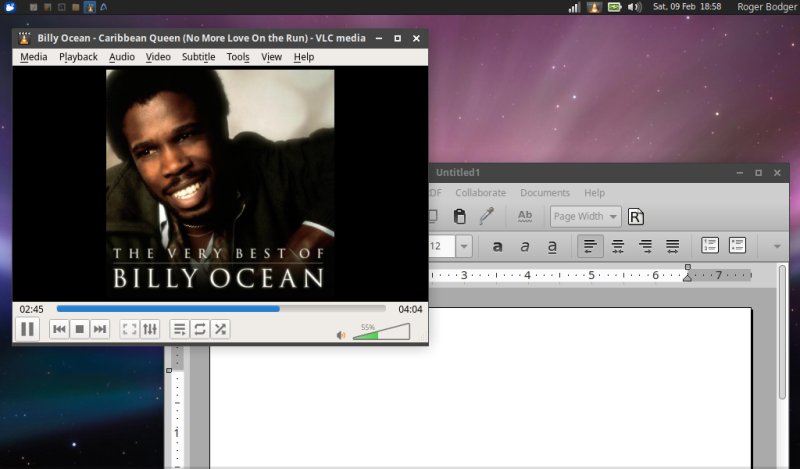
Task: Stop playback in VLC
Action: pyautogui.click(x=80, y=329)
